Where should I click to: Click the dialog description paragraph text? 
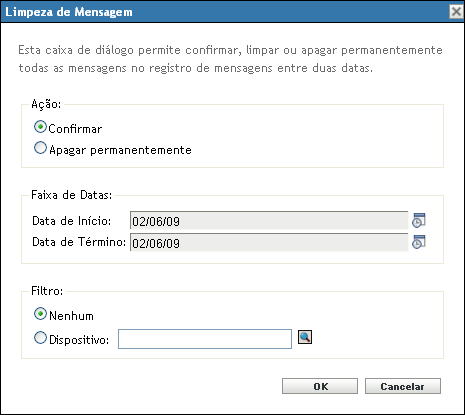(230, 59)
